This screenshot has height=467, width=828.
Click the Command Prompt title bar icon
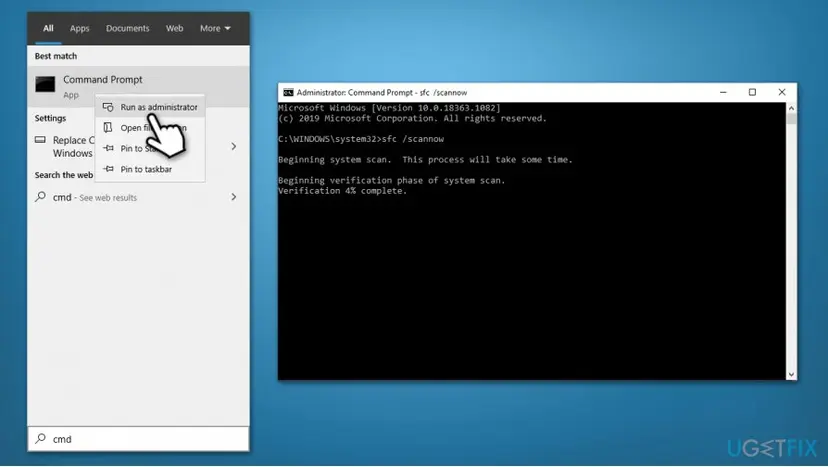pyautogui.click(x=288, y=92)
